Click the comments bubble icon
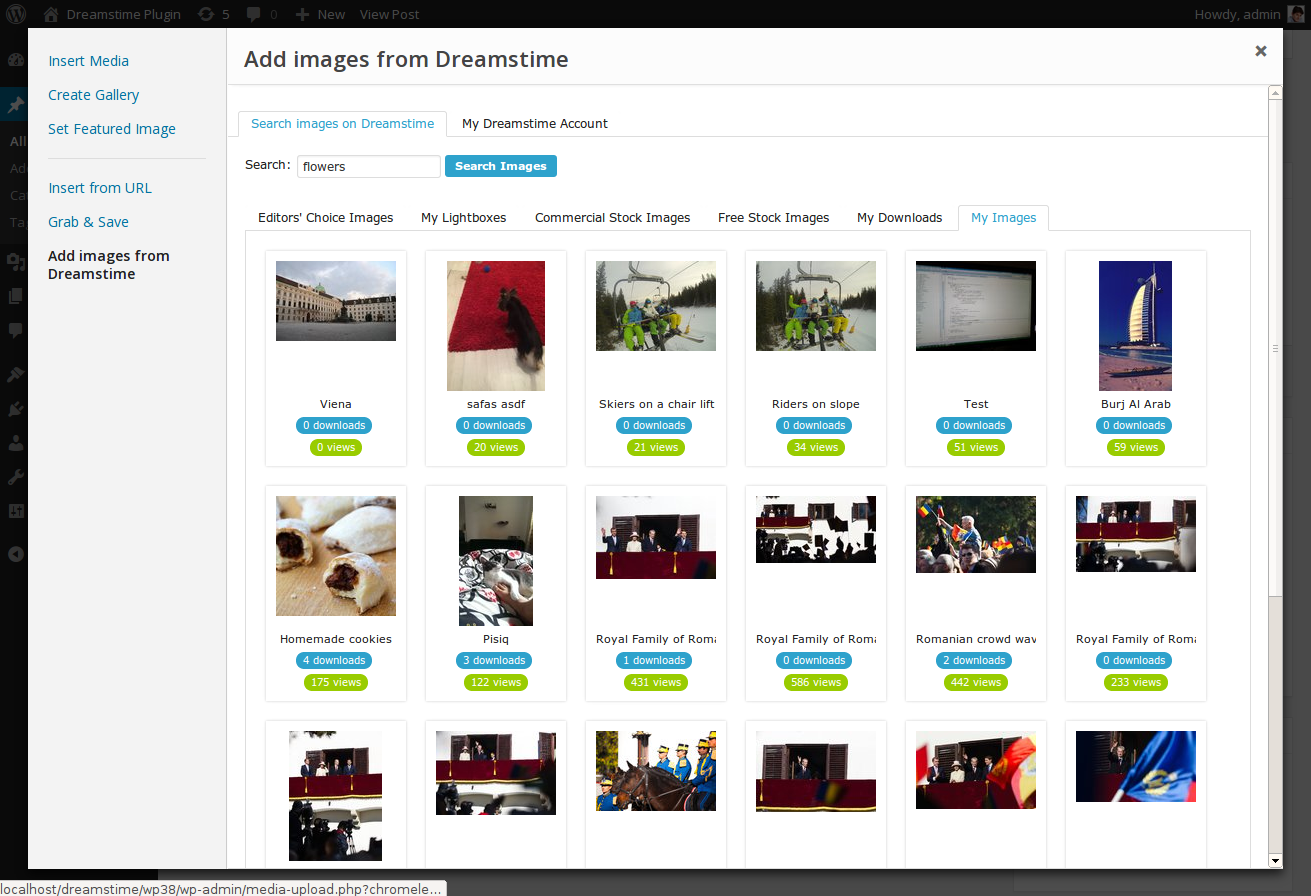Viewport: 1311px width, 896px height. coord(254,14)
